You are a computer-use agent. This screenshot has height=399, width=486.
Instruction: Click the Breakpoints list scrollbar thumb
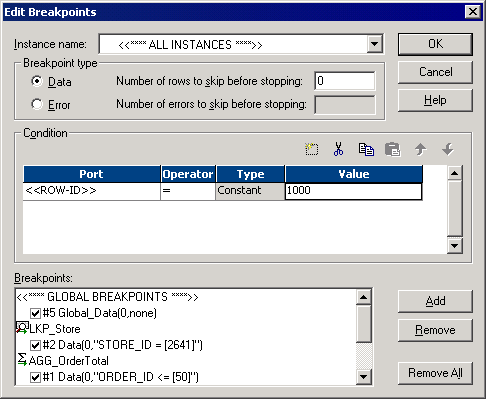click(x=363, y=324)
